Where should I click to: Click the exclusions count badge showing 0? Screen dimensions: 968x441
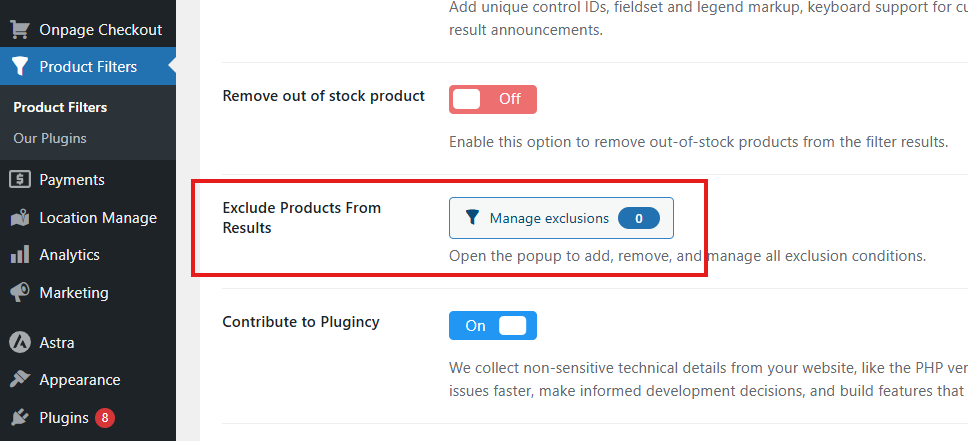pyautogui.click(x=638, y=218)
